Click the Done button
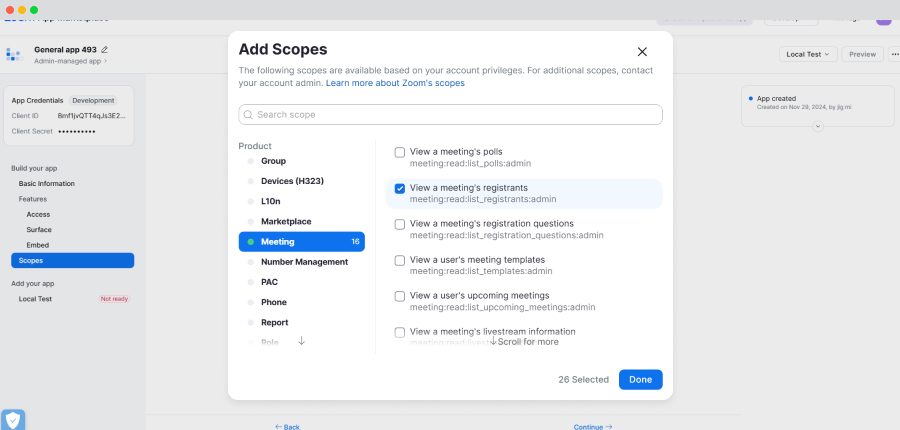 tap(641, 379)
